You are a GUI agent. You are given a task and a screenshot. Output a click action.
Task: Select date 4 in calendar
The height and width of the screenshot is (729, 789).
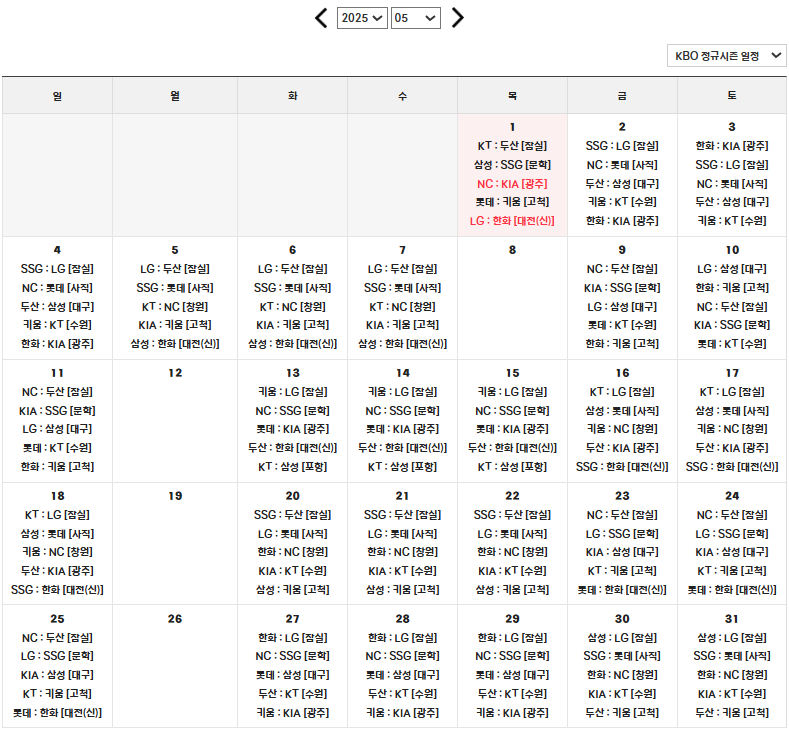57,250
